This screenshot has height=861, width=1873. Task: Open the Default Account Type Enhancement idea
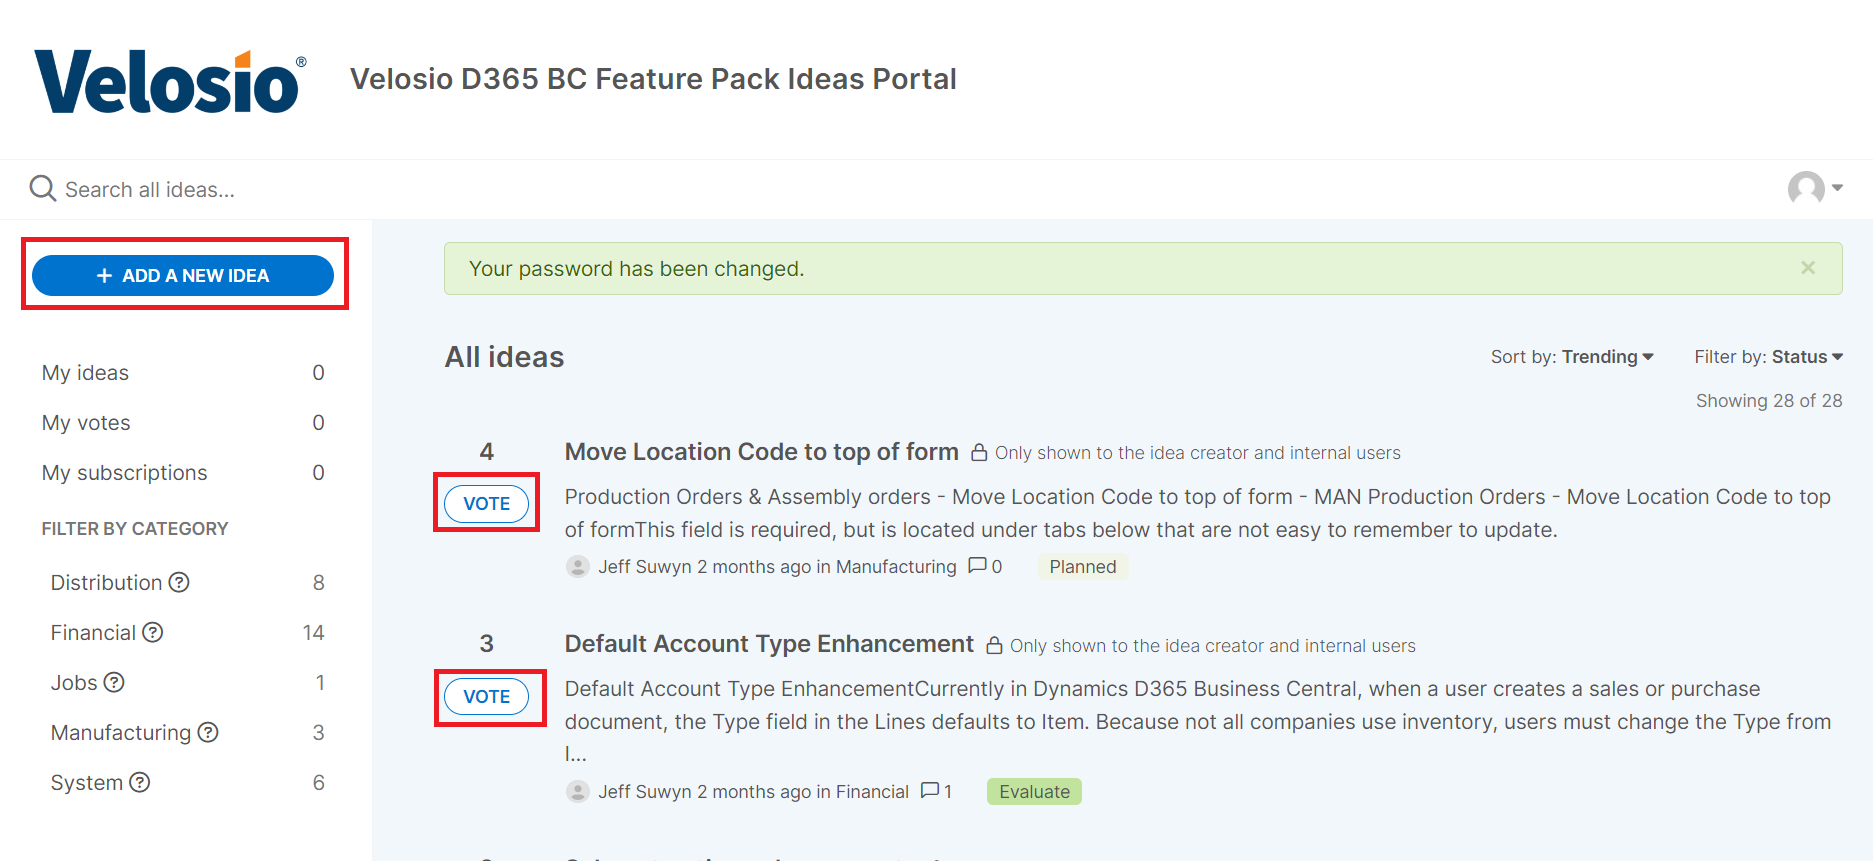point(769,644)
